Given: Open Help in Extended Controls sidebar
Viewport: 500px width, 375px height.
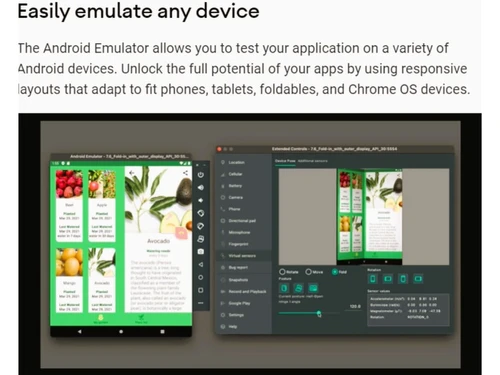Looking at the screenshot, I should (244, 327).
